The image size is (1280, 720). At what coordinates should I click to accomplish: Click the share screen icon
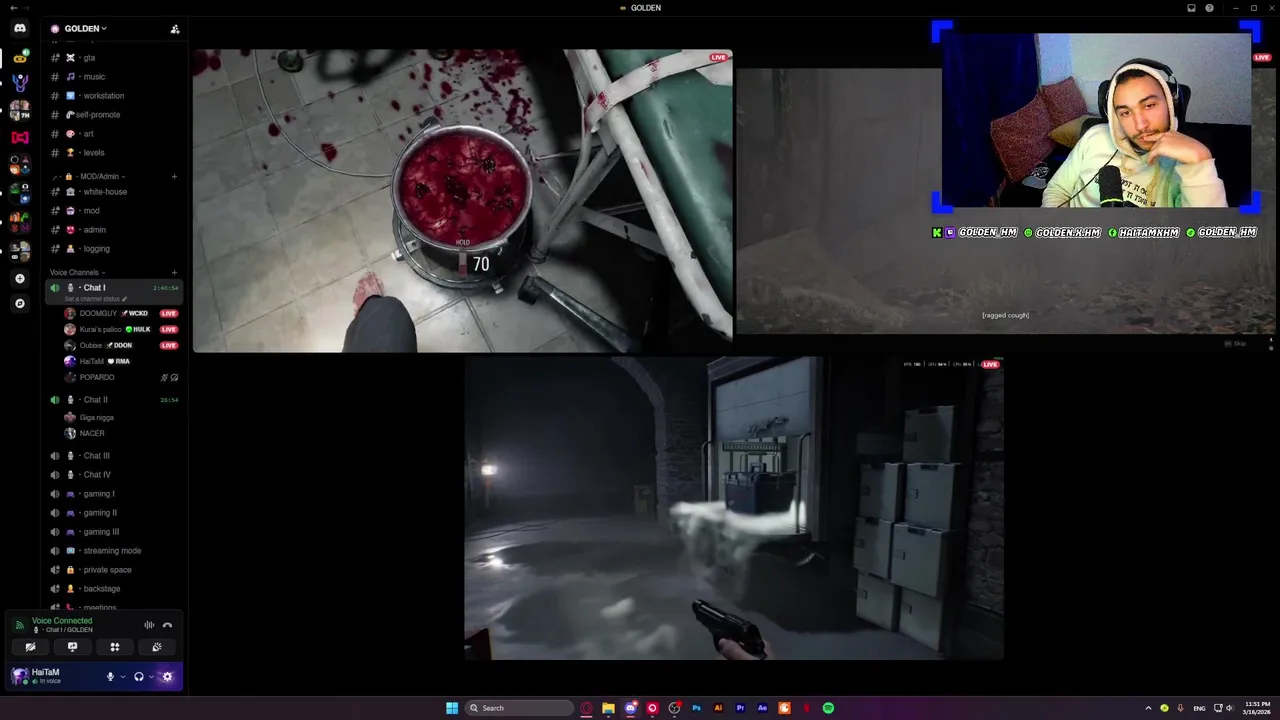pyautogui.click(x=72, y=647)
